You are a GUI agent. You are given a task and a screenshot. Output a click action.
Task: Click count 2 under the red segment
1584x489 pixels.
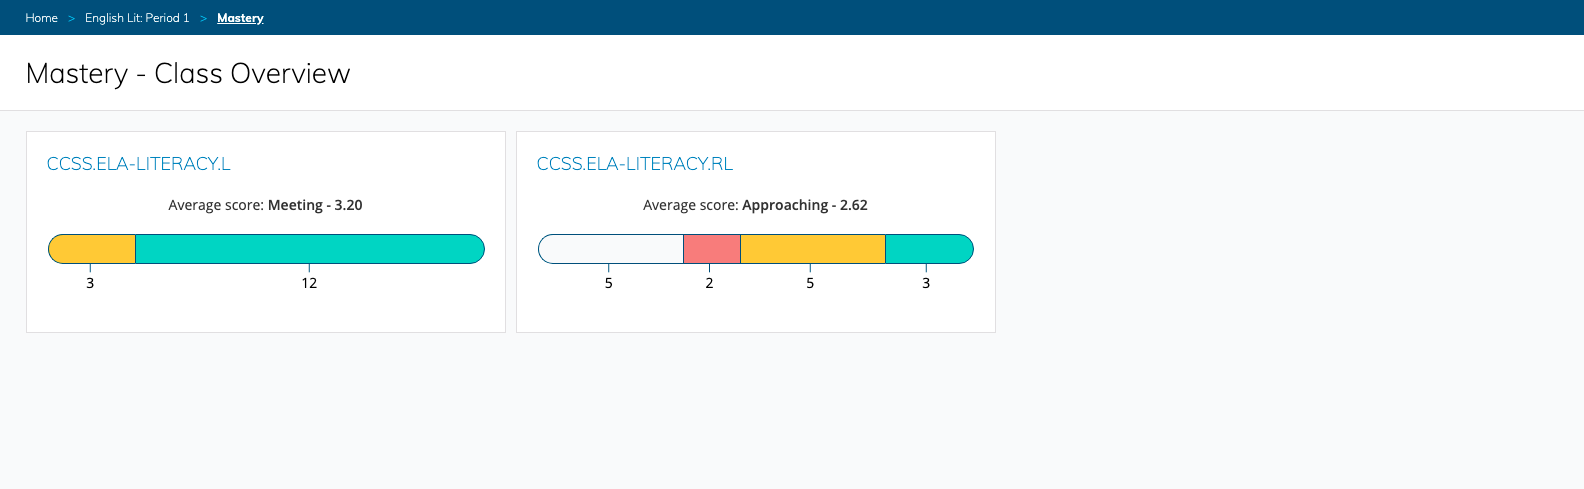tap(709, 283)
